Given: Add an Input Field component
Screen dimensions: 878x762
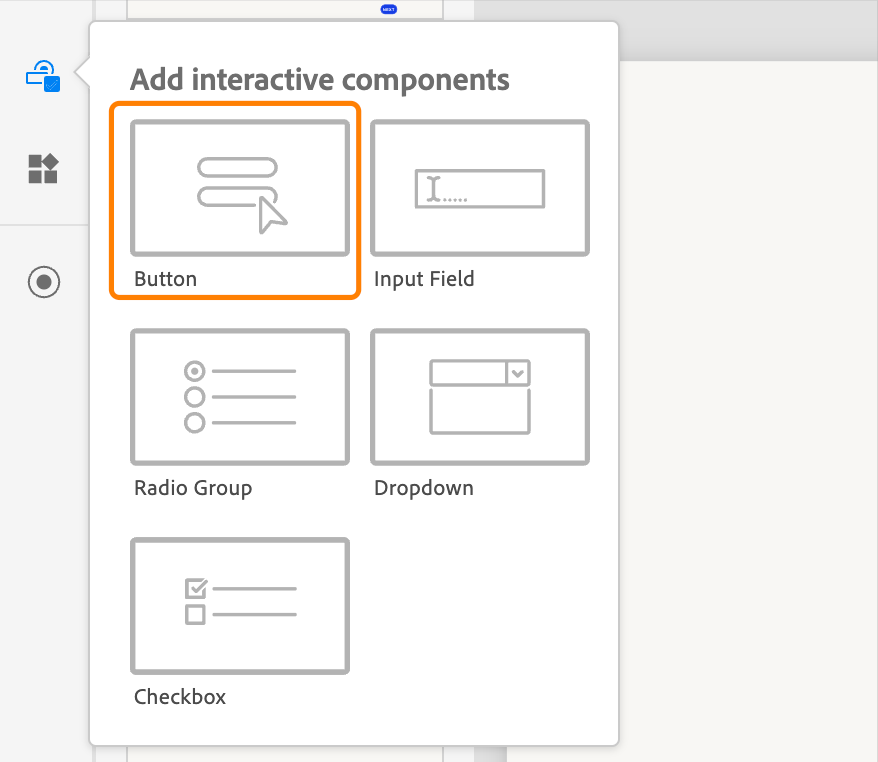Looking at the screenshot, I should [x=479, y=188].
